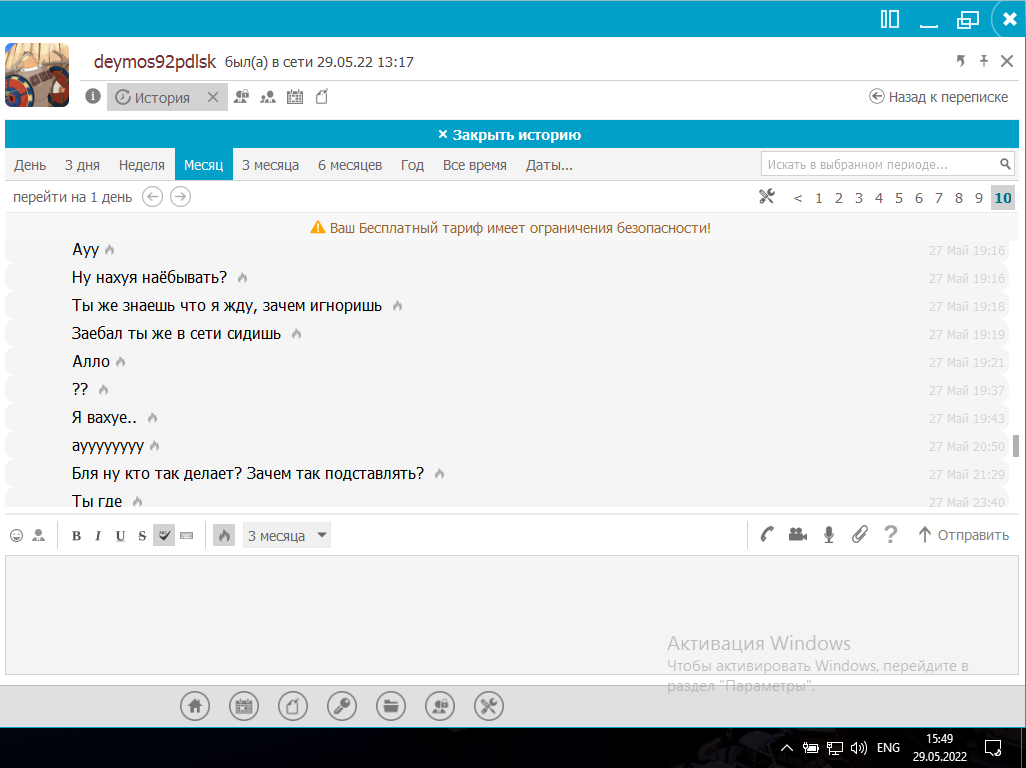The height and width of the screenshot is (768, 1026).
Task: Open settings wrench in bottom bar
Action: [x=489, y=706]
